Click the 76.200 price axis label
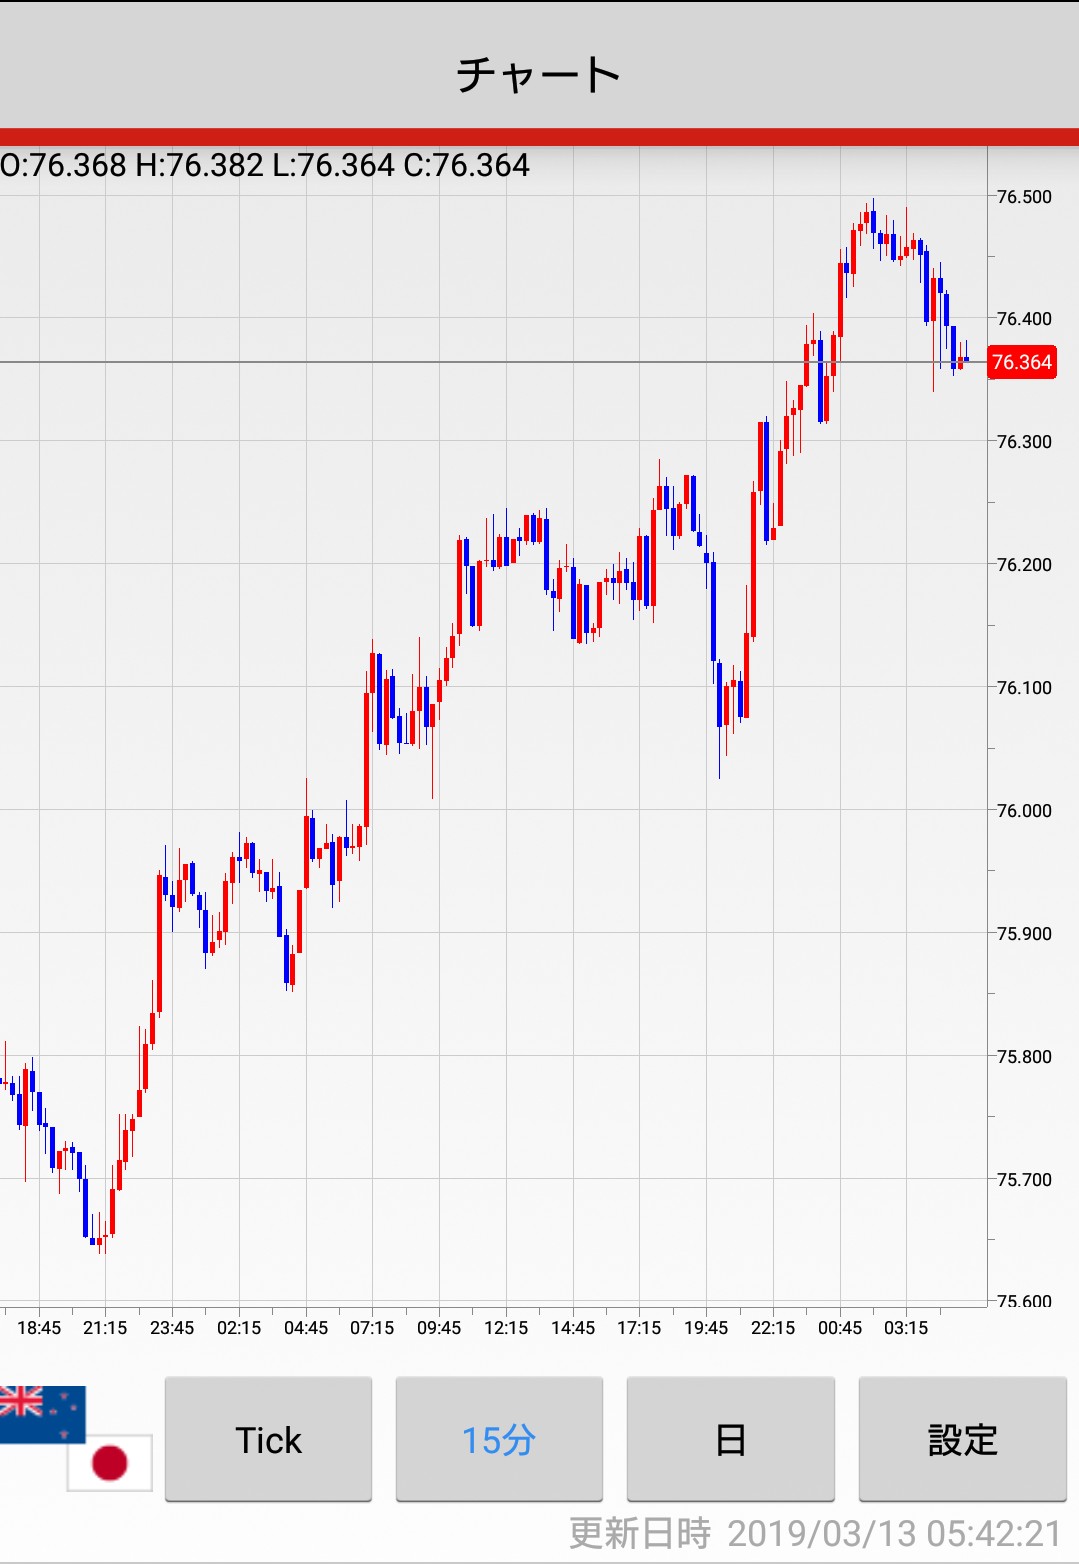Viewport: 1079px width, 1564px height. (x=1024, y=565)
